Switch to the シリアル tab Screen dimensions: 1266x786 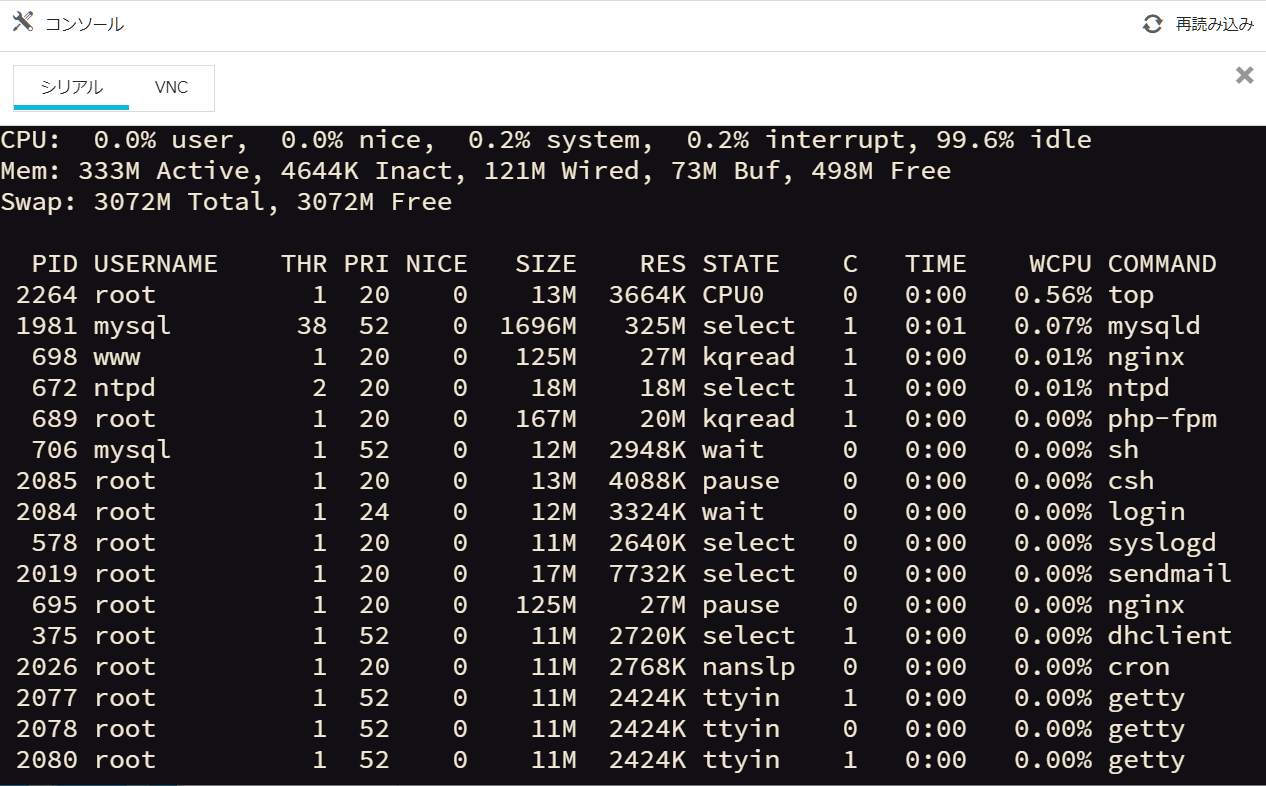pyautogui.click(x=71, y=87)
